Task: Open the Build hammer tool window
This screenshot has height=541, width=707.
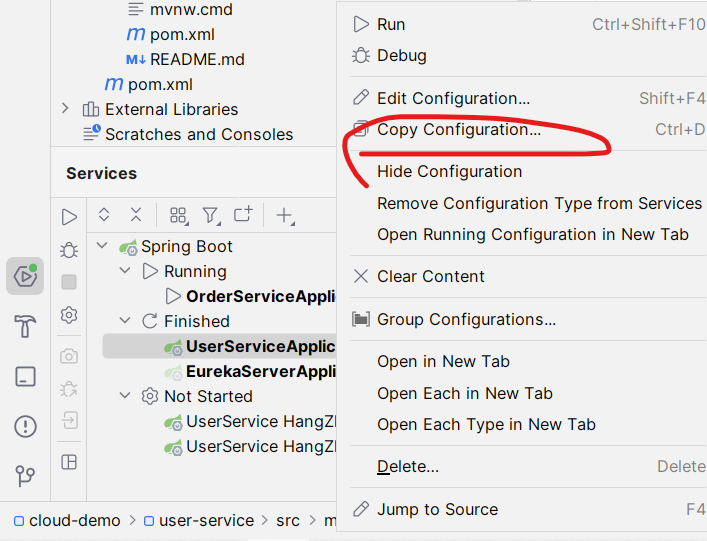Action: (25, 326)
